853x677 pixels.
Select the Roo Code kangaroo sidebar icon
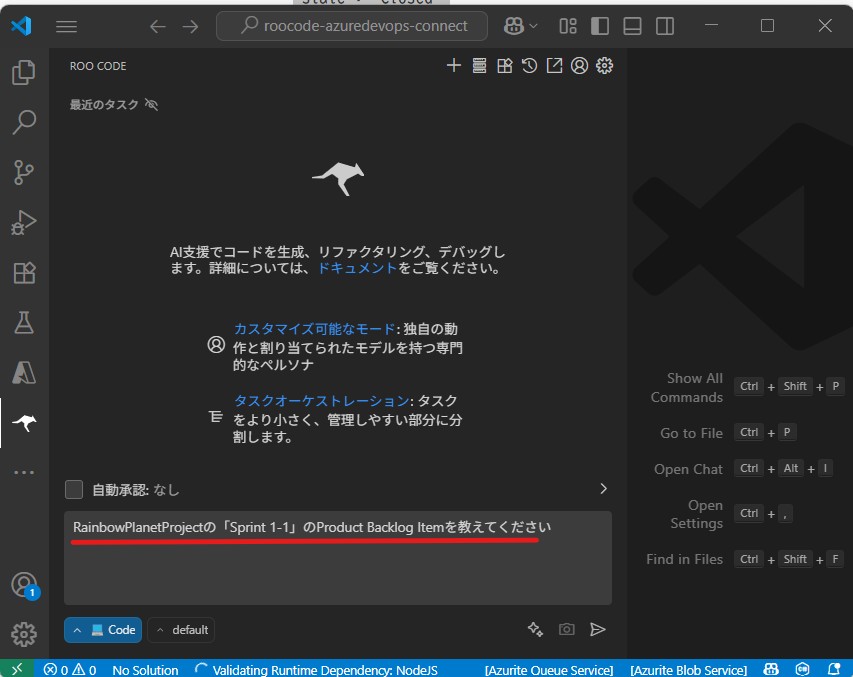24,423
